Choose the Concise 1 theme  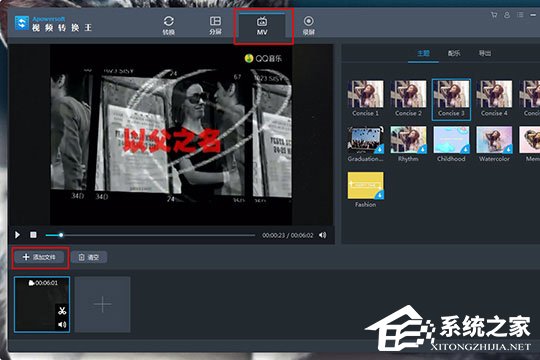pyautogui.click(x=365, y=99)
